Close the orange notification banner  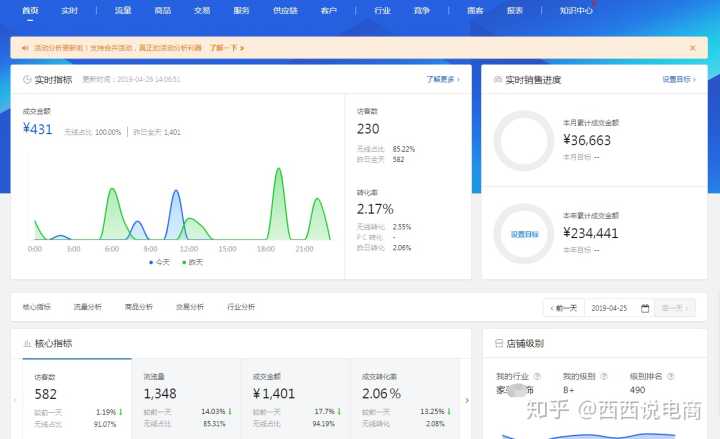(692, 47)
